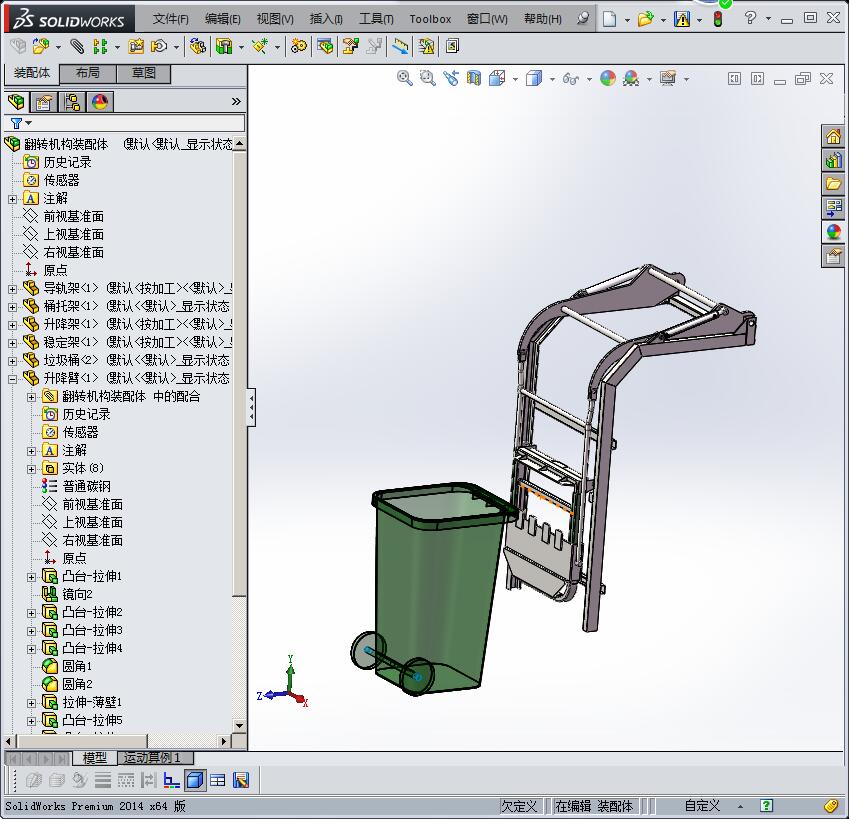Open Custom Properties icon in task pane
Screen dimensions: 849x819
click(833, 255)
